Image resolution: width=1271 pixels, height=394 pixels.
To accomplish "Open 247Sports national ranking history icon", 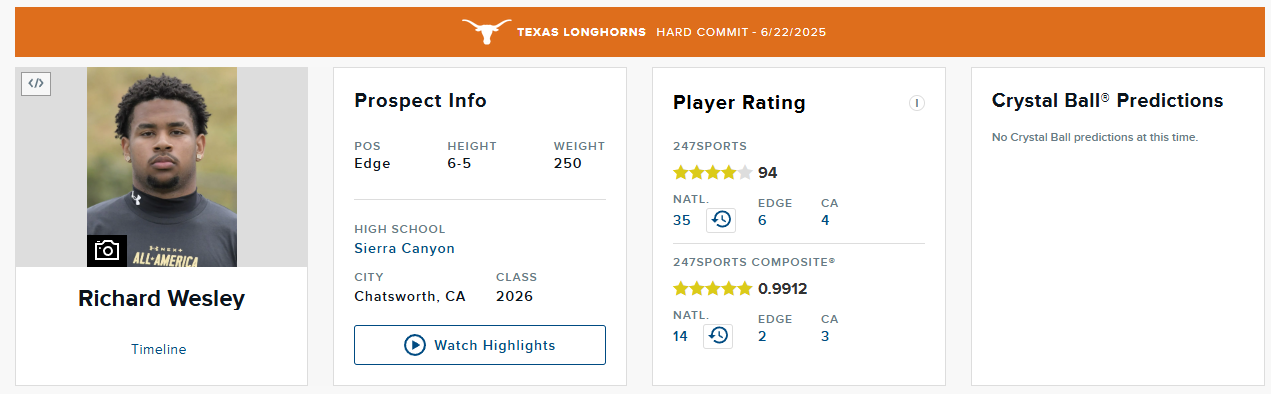I will (x=721, y=220).
